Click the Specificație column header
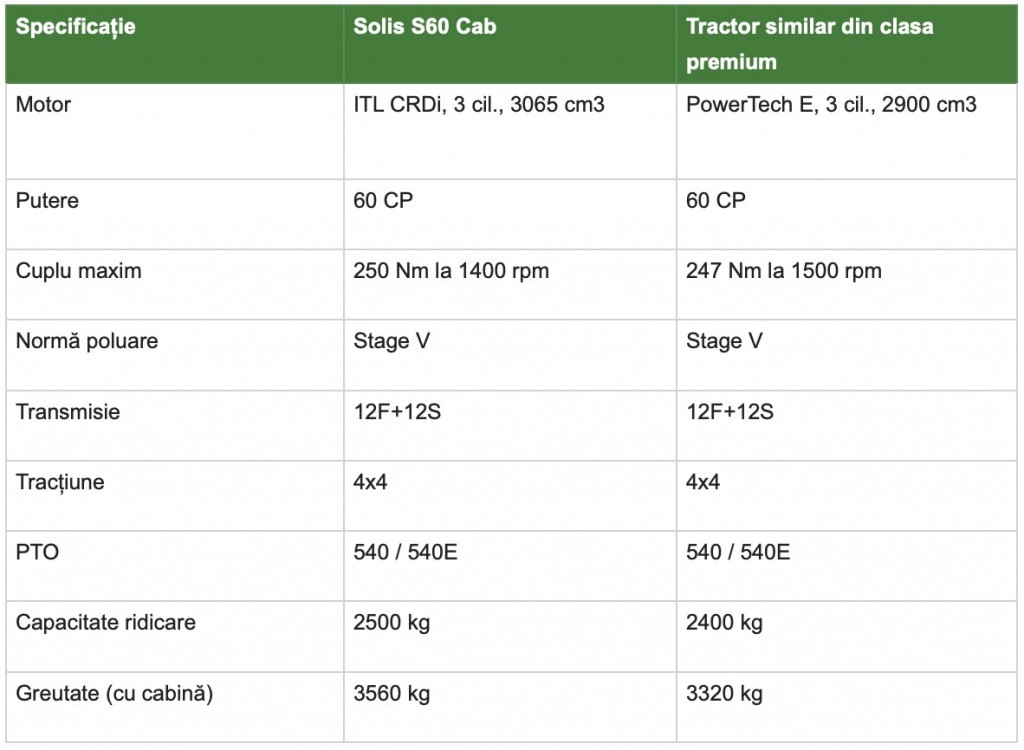1024x750 pixels. (x=76, y=27)
